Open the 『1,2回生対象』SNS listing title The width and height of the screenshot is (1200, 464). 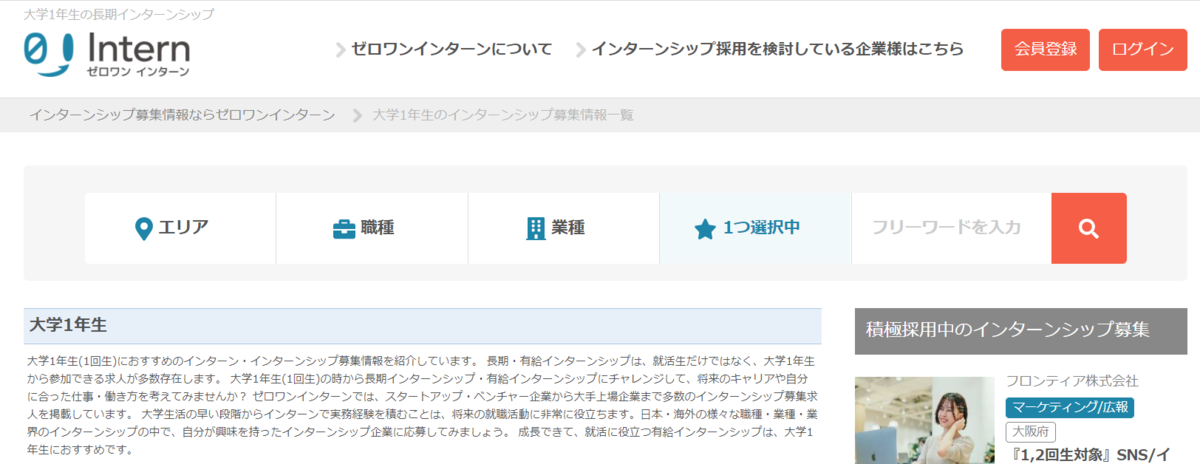pyautogui.click(x=1088, y=455)
